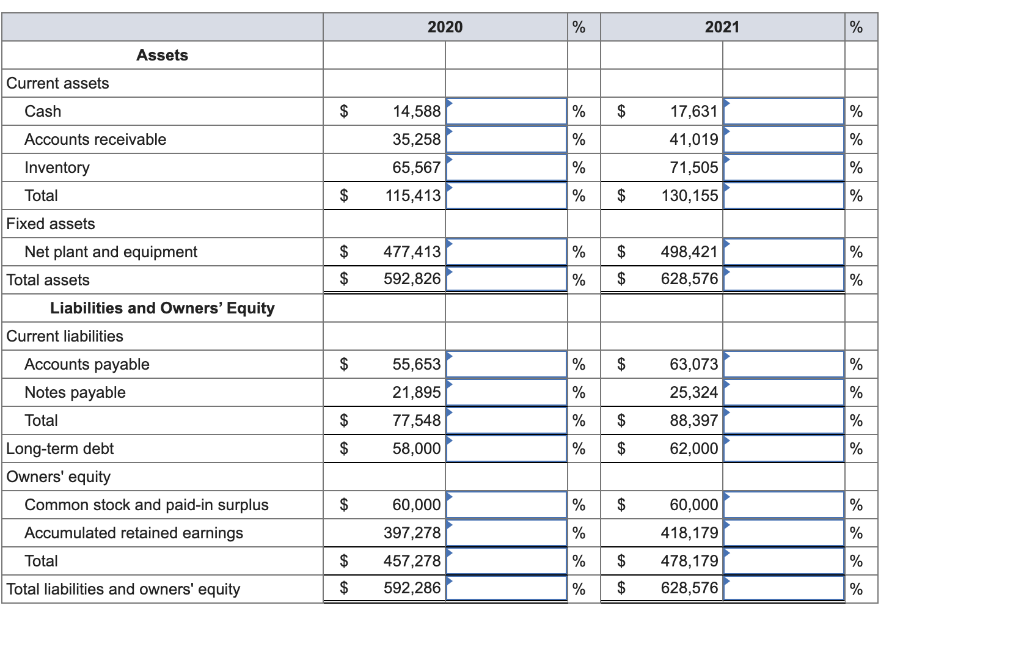The width and height of the screenshot is (1024, 655).
Task: Select 2020 owners' equity Total percentage input
Action: click(506, 560)
